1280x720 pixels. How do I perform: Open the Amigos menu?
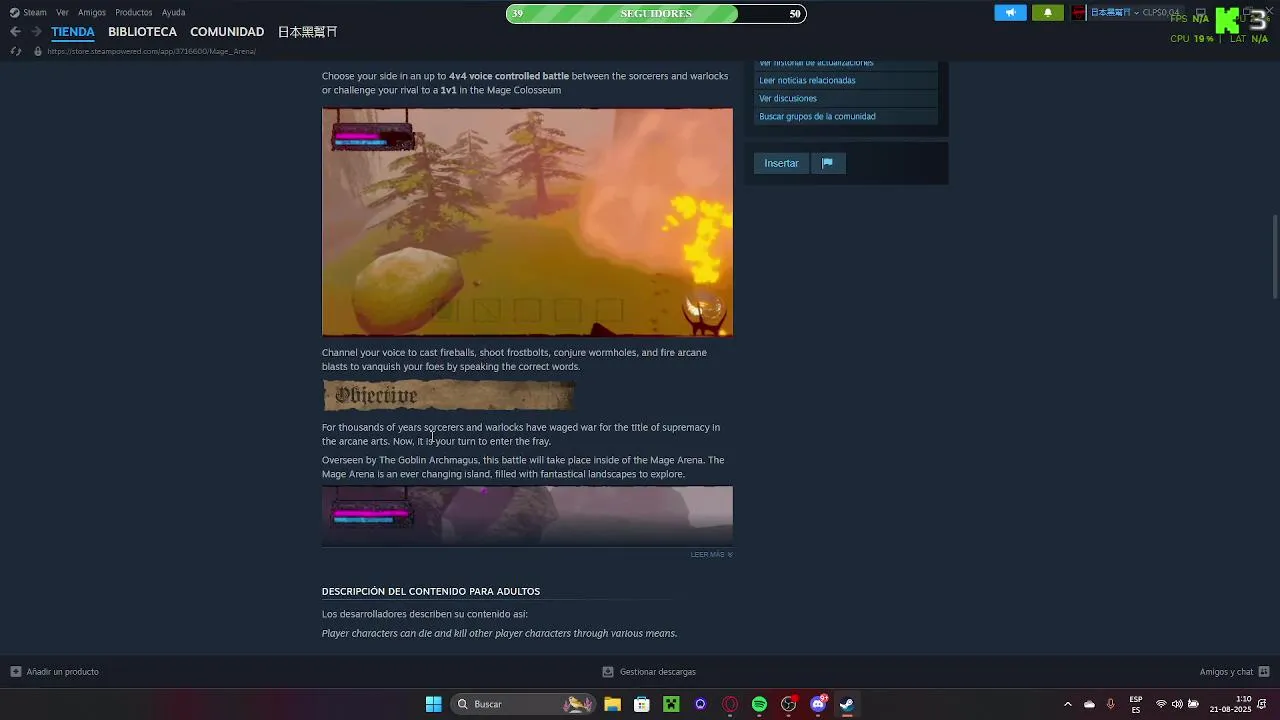coord(92,13)
